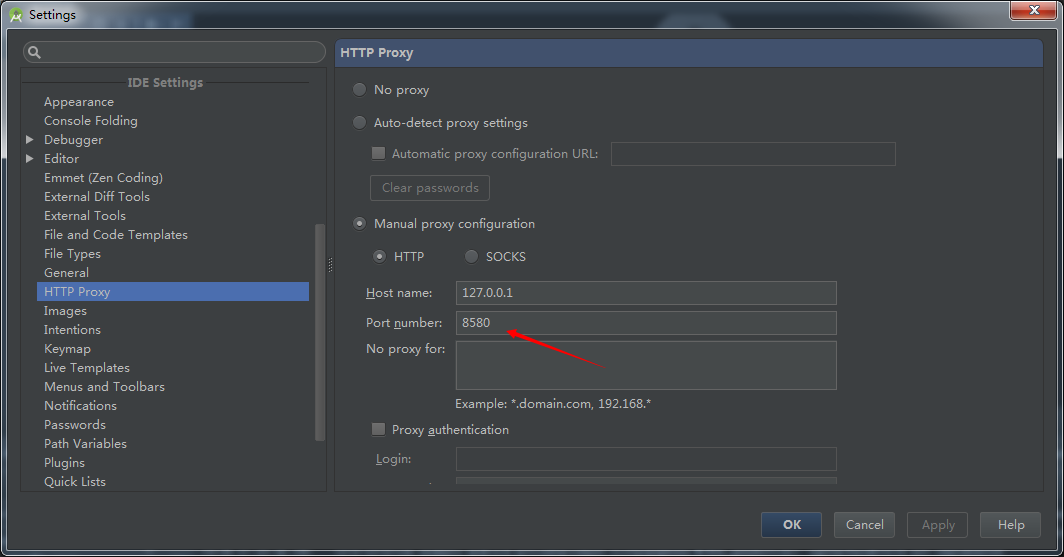Open the Console Folding settings page
The height and width of the screenshot is (557, 1064).
pyautogui.click(x=91, y=121)
